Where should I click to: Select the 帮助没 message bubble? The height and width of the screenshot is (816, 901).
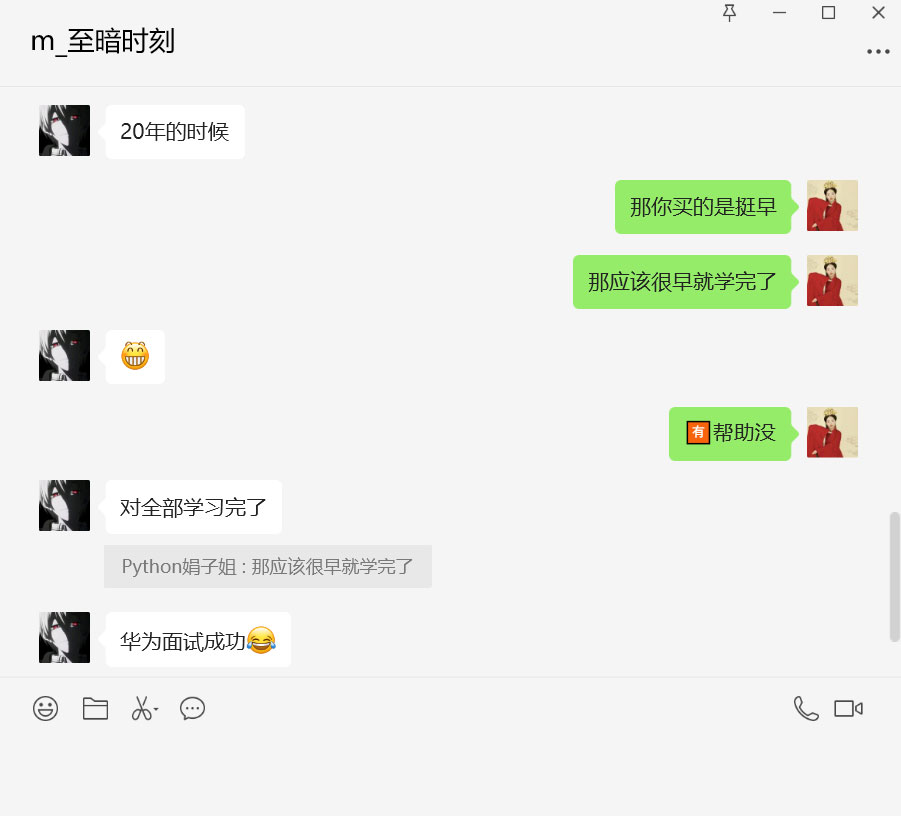(730, 434)
